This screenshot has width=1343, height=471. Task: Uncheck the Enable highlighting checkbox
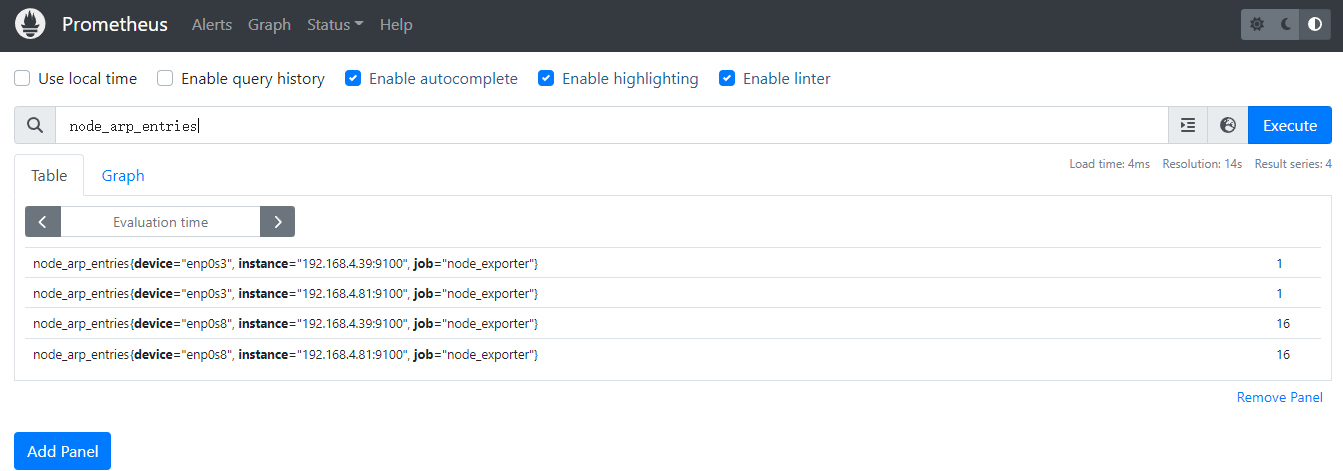point(546,78)
